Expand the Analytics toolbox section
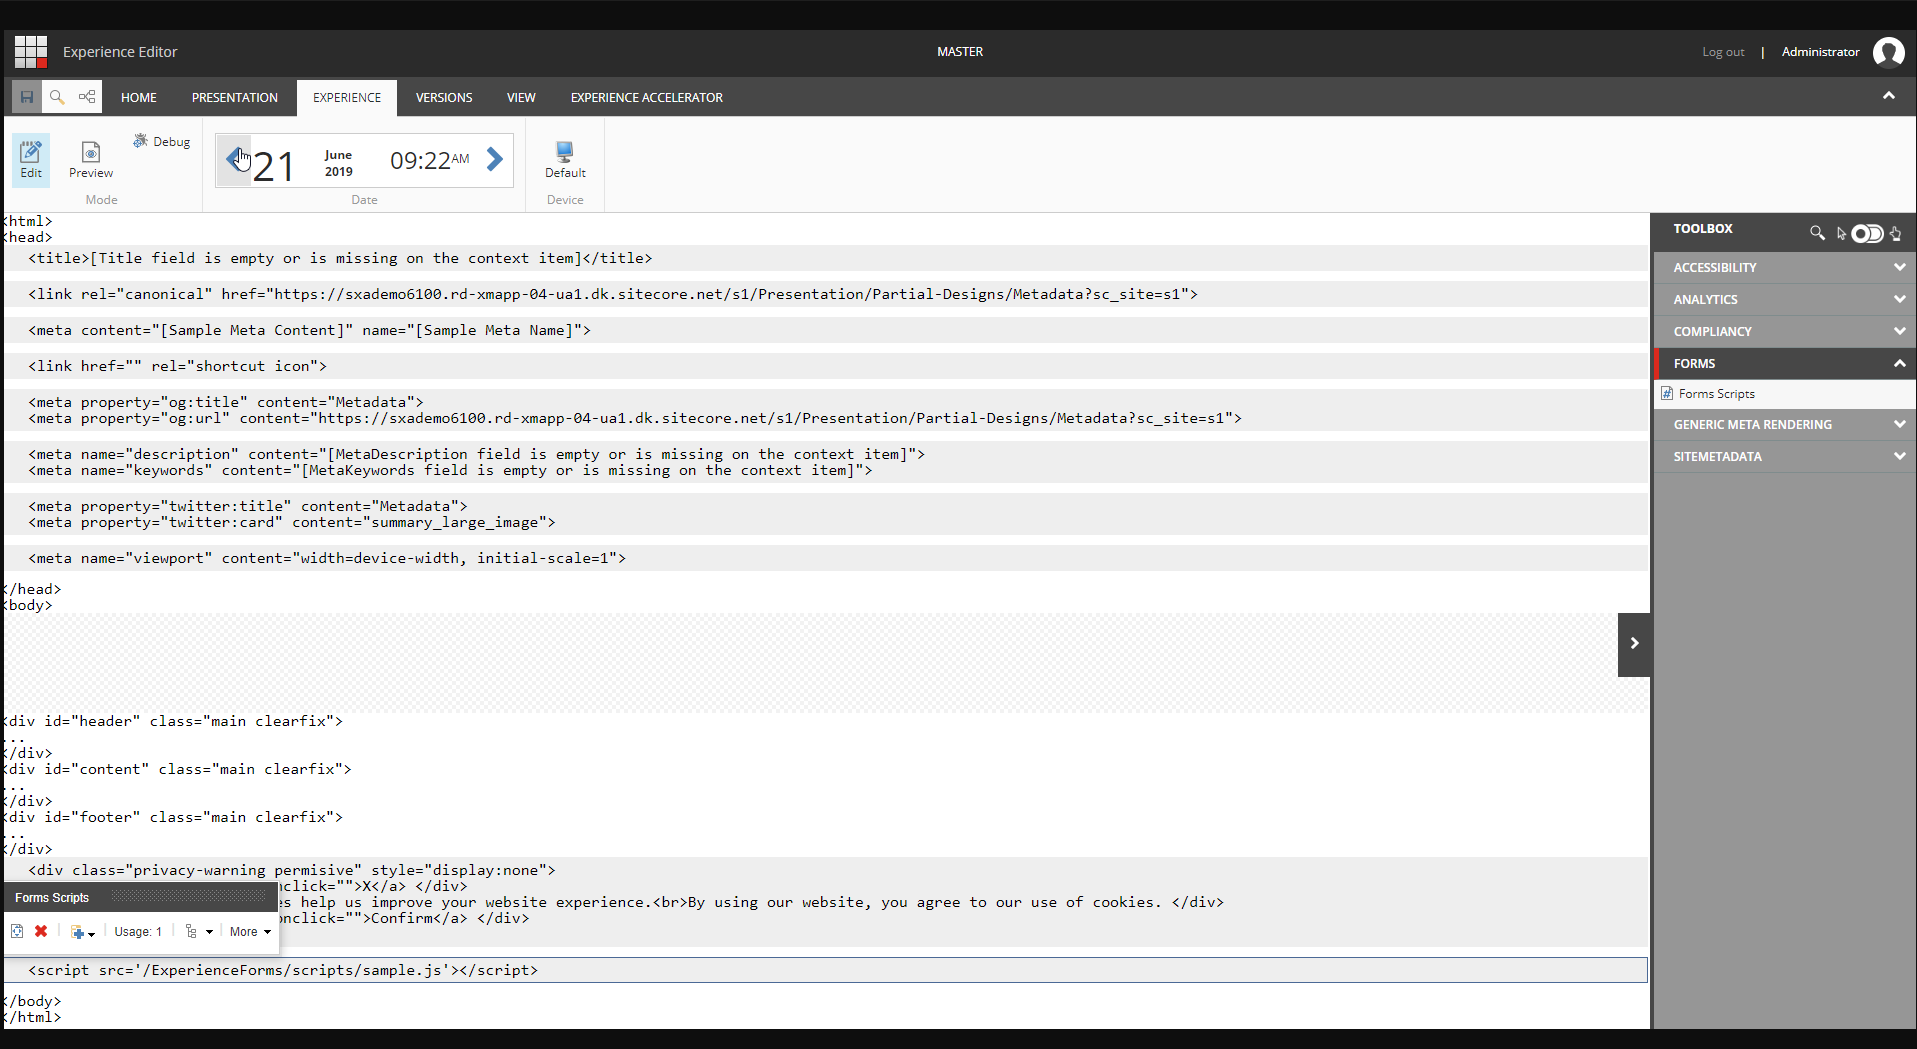 [1785, 300]
